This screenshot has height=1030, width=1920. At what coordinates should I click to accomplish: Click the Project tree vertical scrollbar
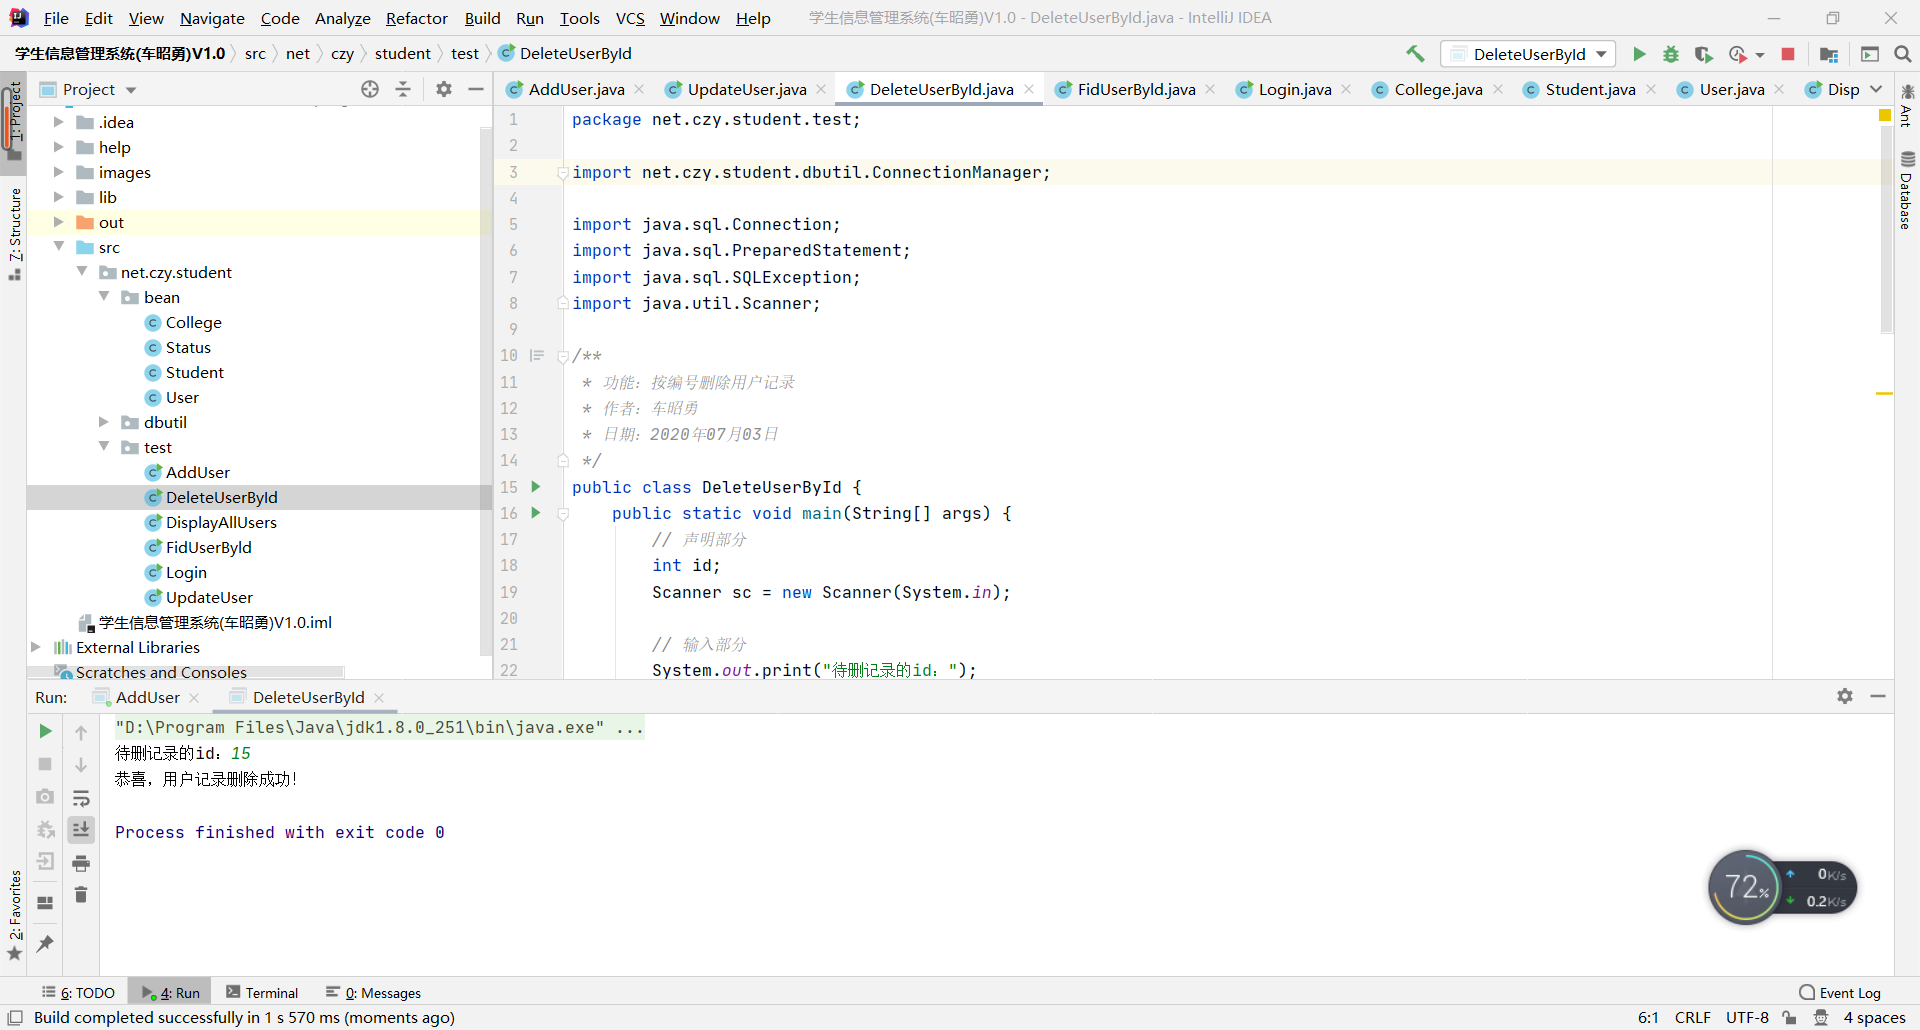tap(486, 391)
